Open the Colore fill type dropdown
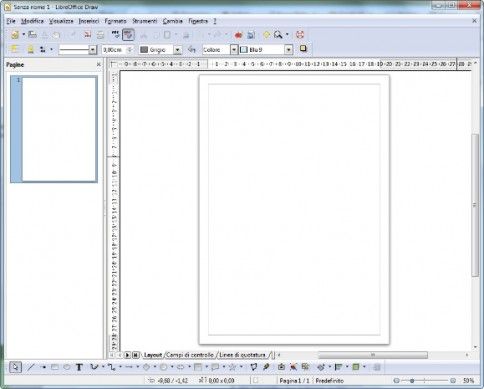This screenshot has height=389, width=484. 234,50
